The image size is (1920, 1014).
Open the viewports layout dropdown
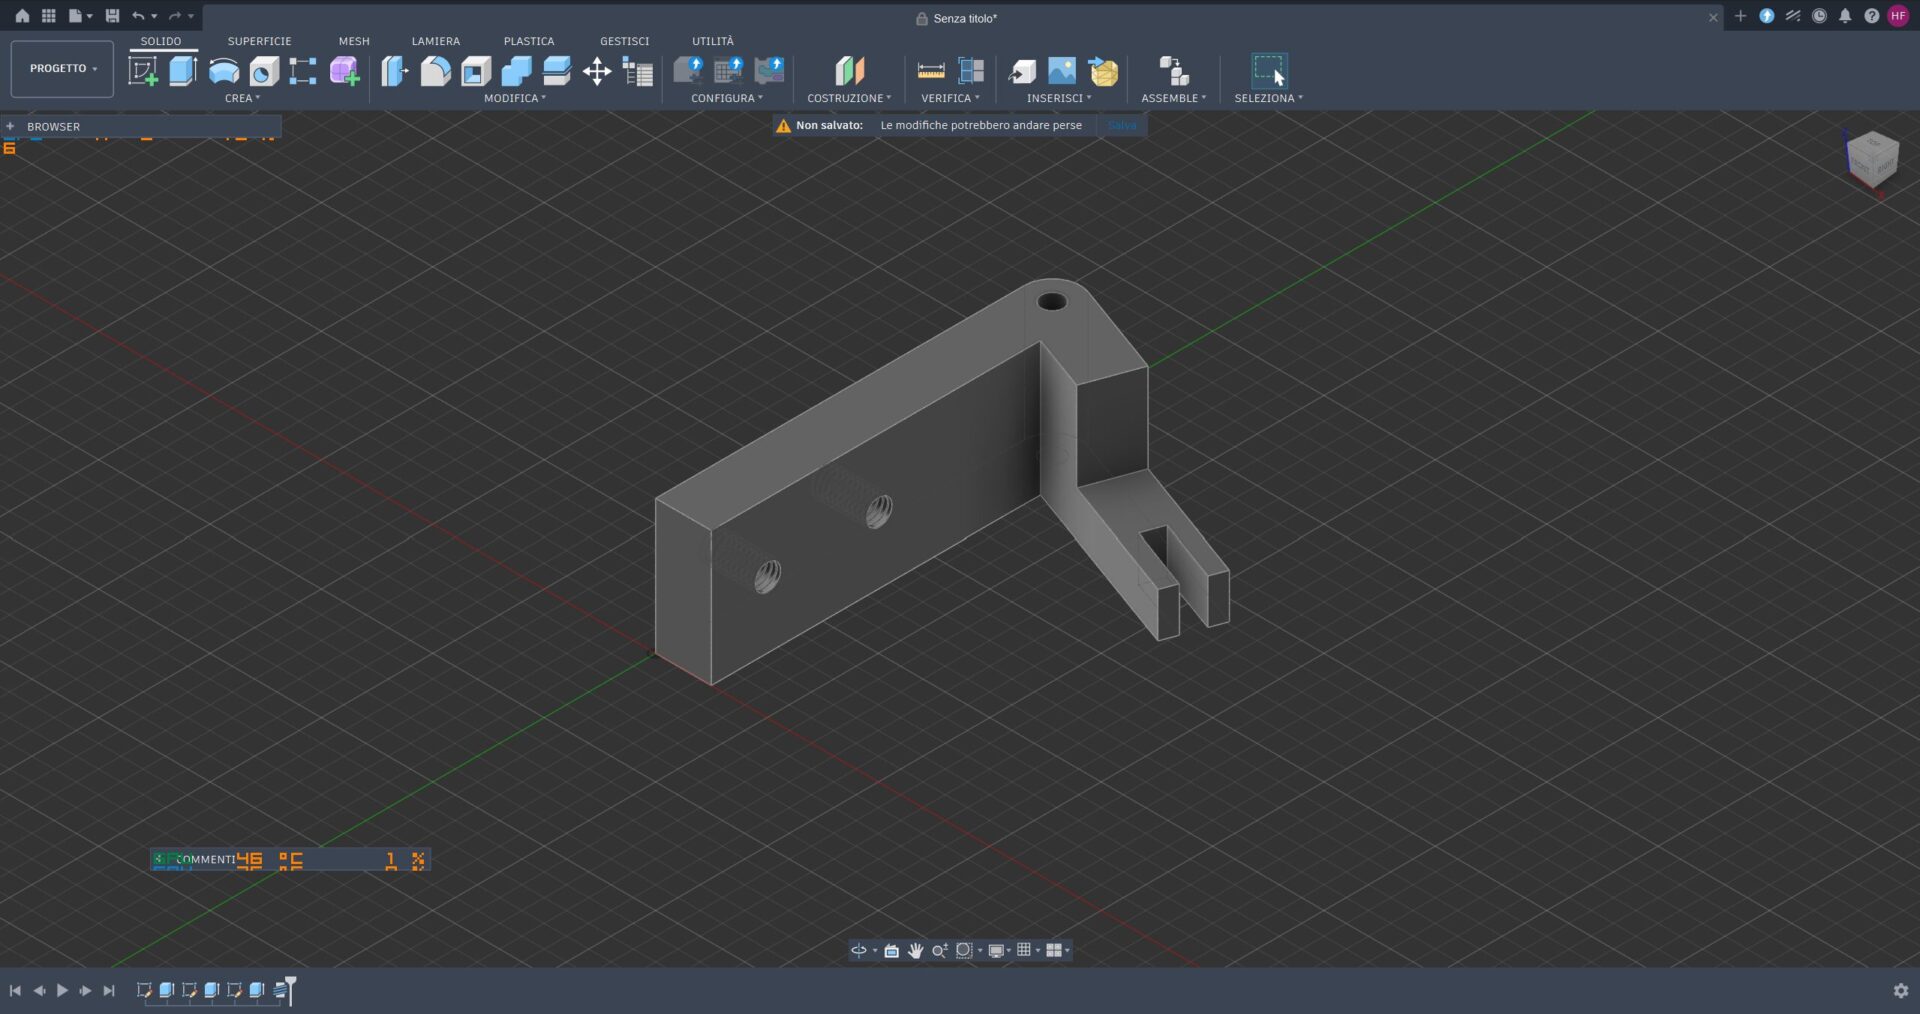(1058, 950)
